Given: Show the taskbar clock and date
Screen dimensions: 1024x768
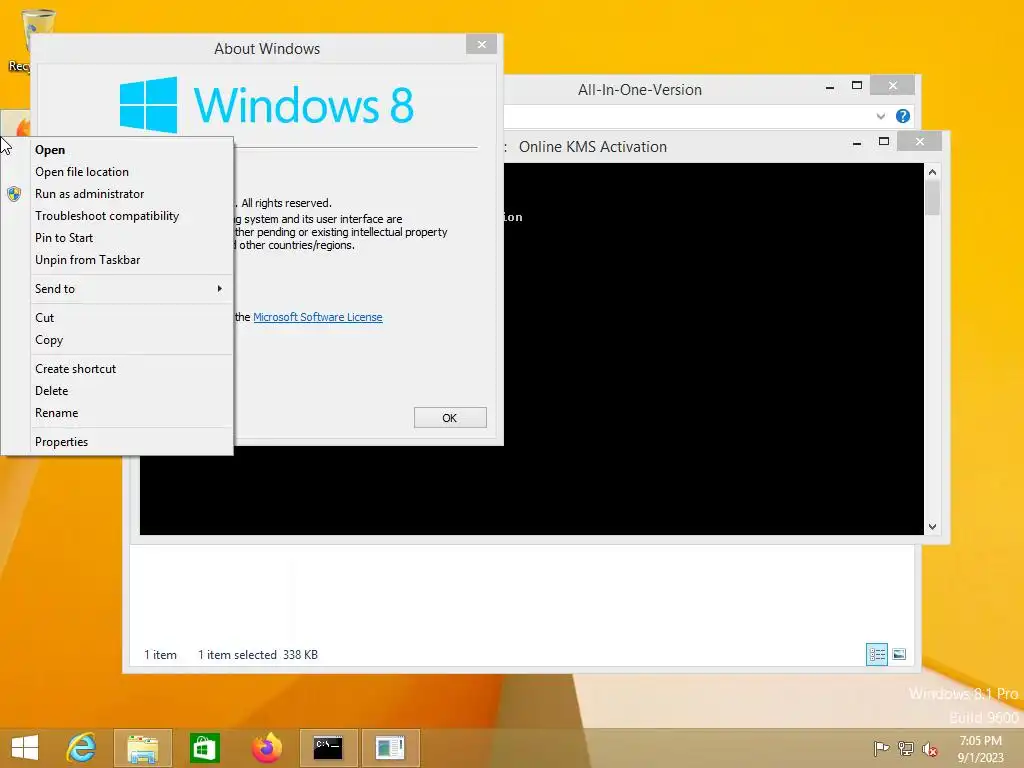Looking at the screenshot, I should (x=980, y=749).
